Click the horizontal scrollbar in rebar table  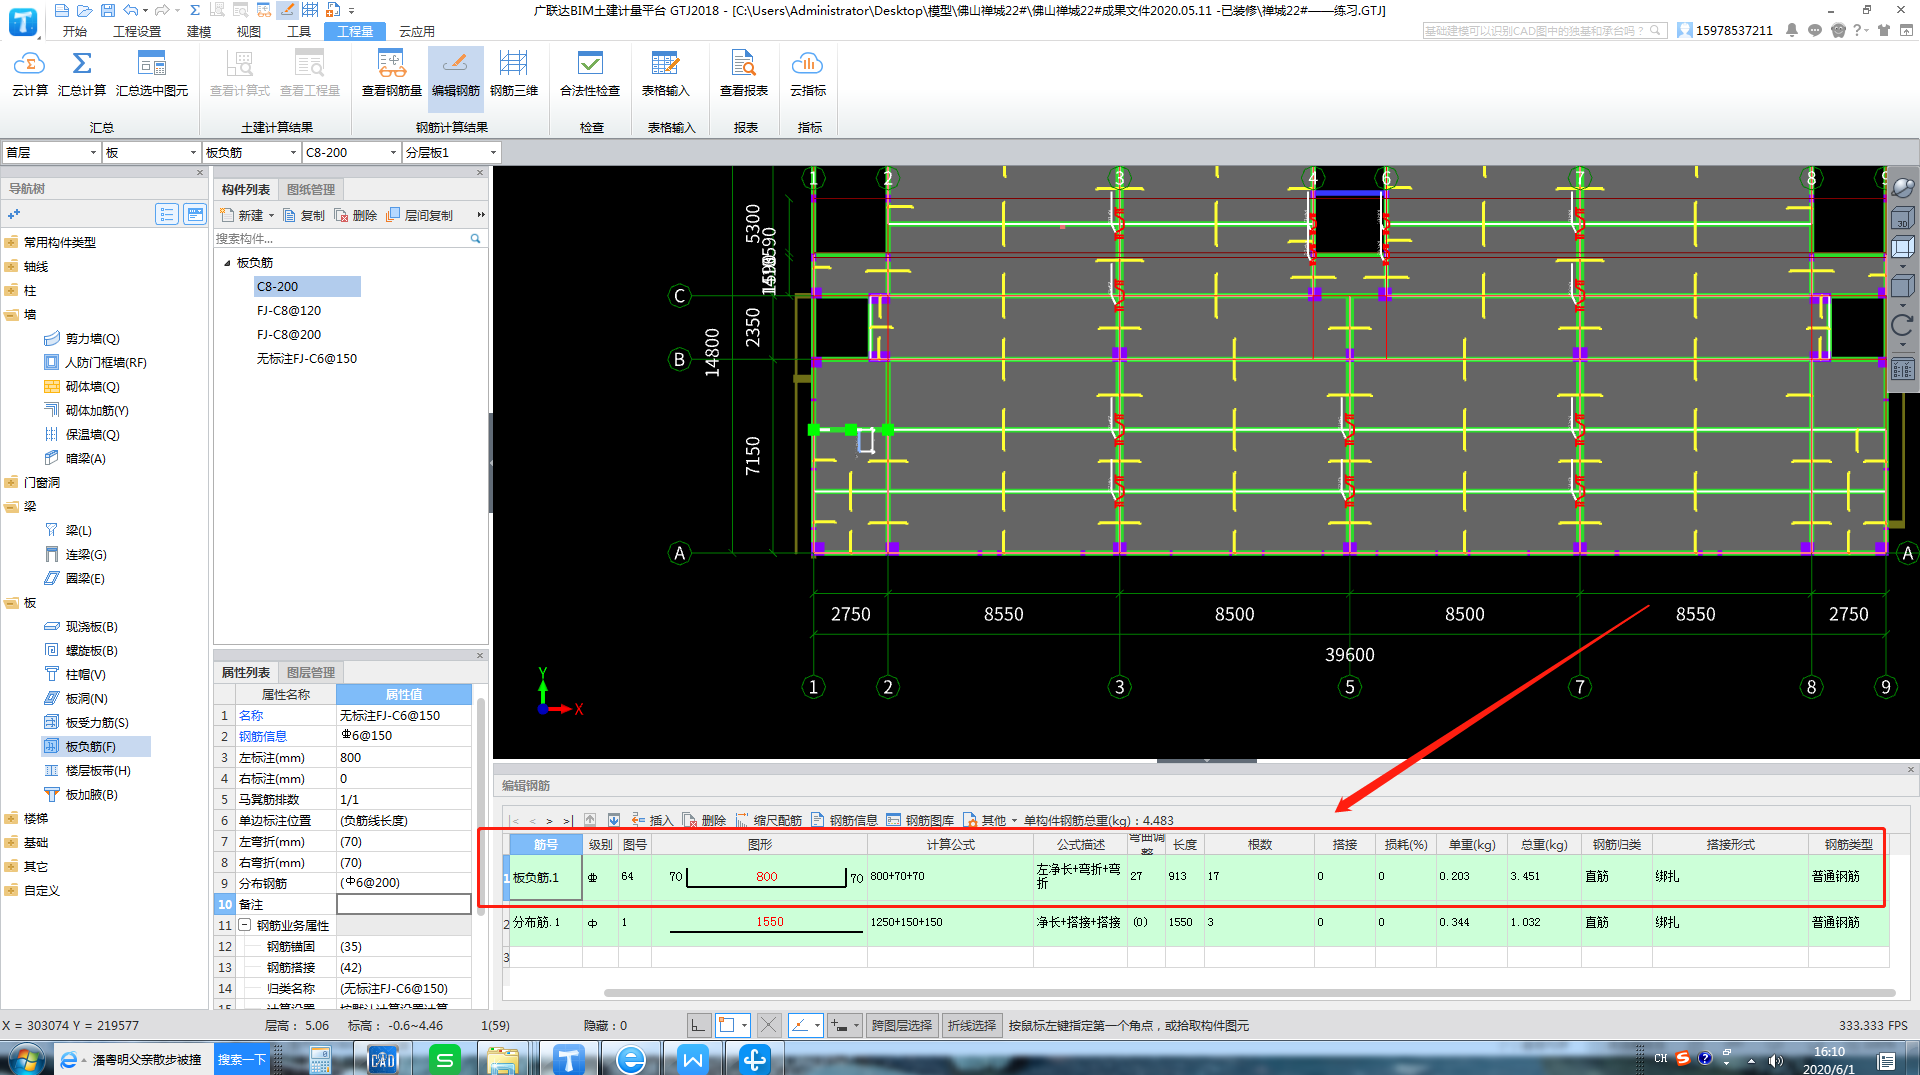coord(1249,993)
